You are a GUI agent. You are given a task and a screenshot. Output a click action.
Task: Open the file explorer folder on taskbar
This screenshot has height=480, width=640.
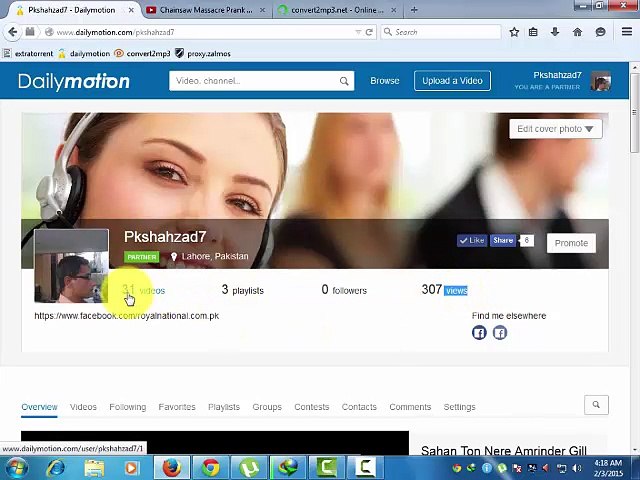point(94,468)
